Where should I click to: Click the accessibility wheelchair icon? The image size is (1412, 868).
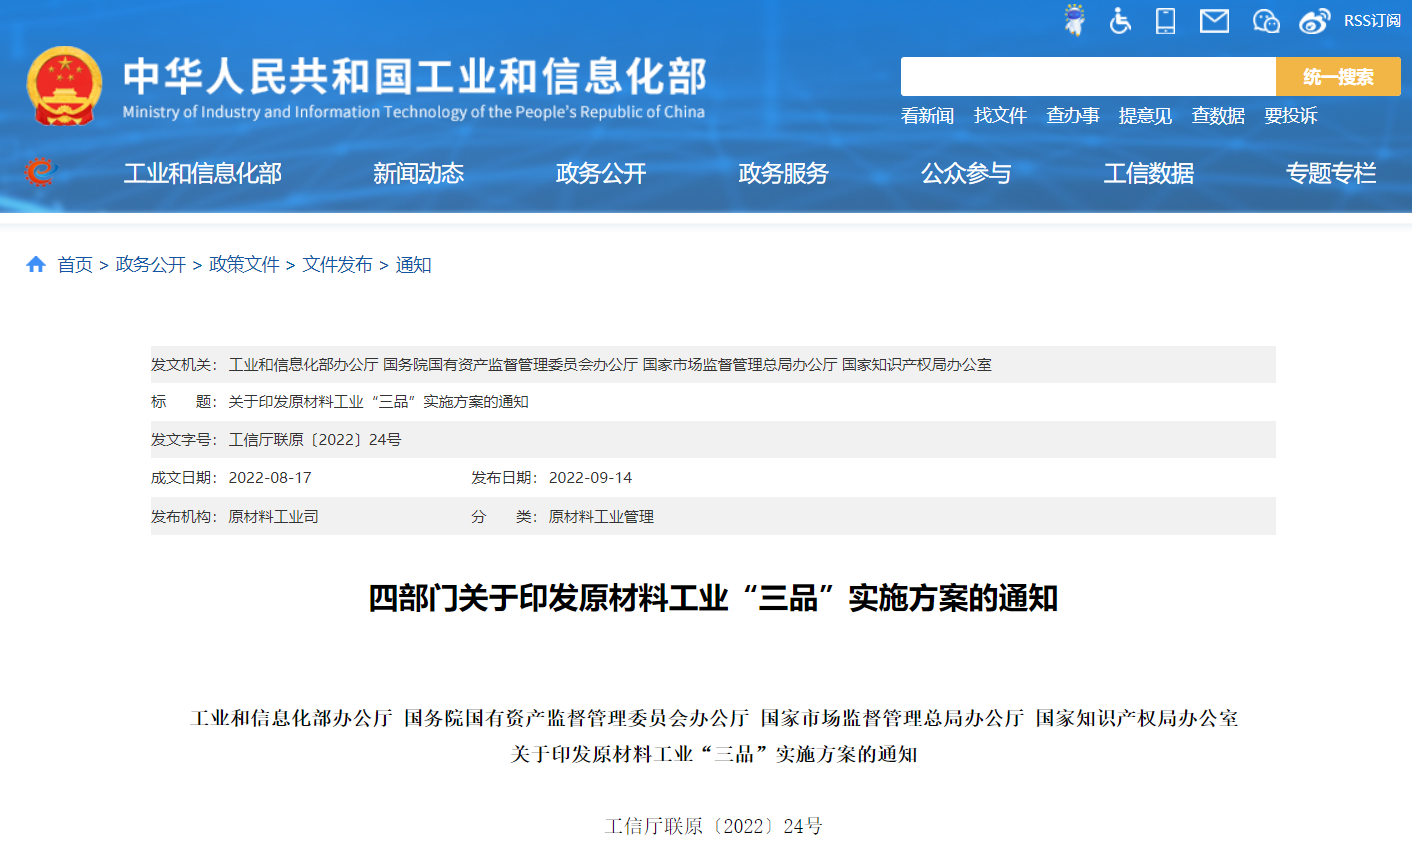click(1119, 20)
